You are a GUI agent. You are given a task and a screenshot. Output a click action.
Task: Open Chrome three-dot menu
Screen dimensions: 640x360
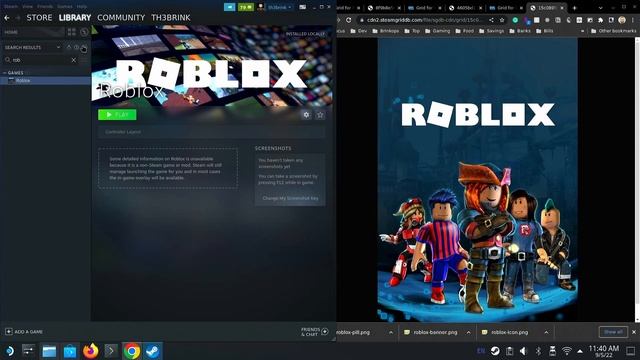633,20
